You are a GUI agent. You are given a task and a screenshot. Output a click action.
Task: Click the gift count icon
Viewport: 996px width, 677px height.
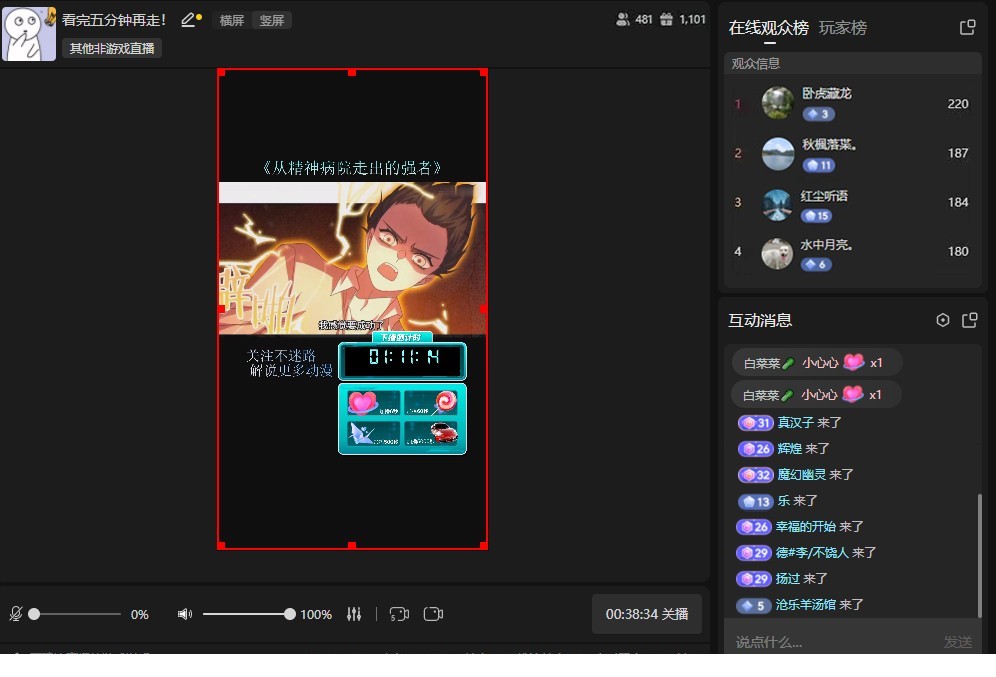click(x=666, y=20)
